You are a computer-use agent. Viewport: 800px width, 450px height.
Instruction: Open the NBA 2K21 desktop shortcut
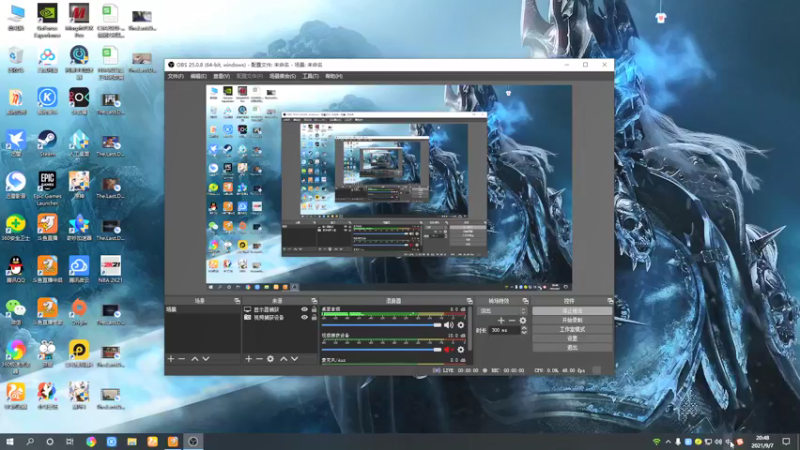(110, 269)
